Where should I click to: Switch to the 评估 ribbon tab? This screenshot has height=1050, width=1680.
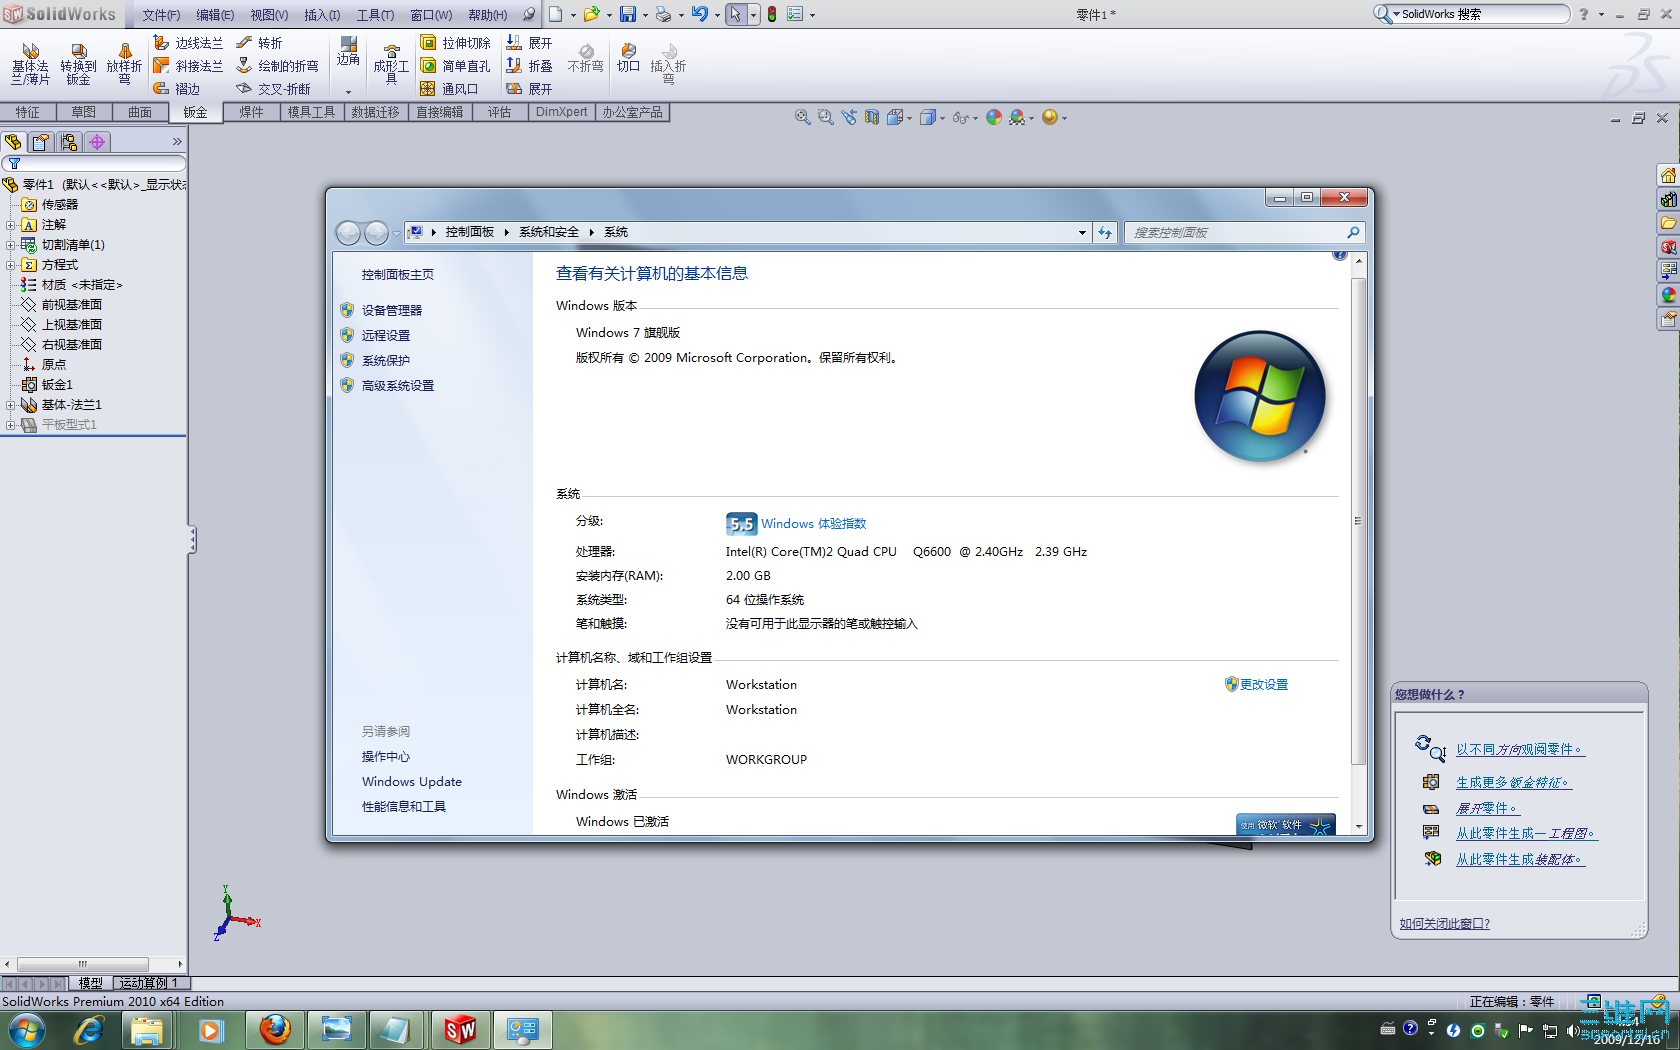tap(500, 112)
